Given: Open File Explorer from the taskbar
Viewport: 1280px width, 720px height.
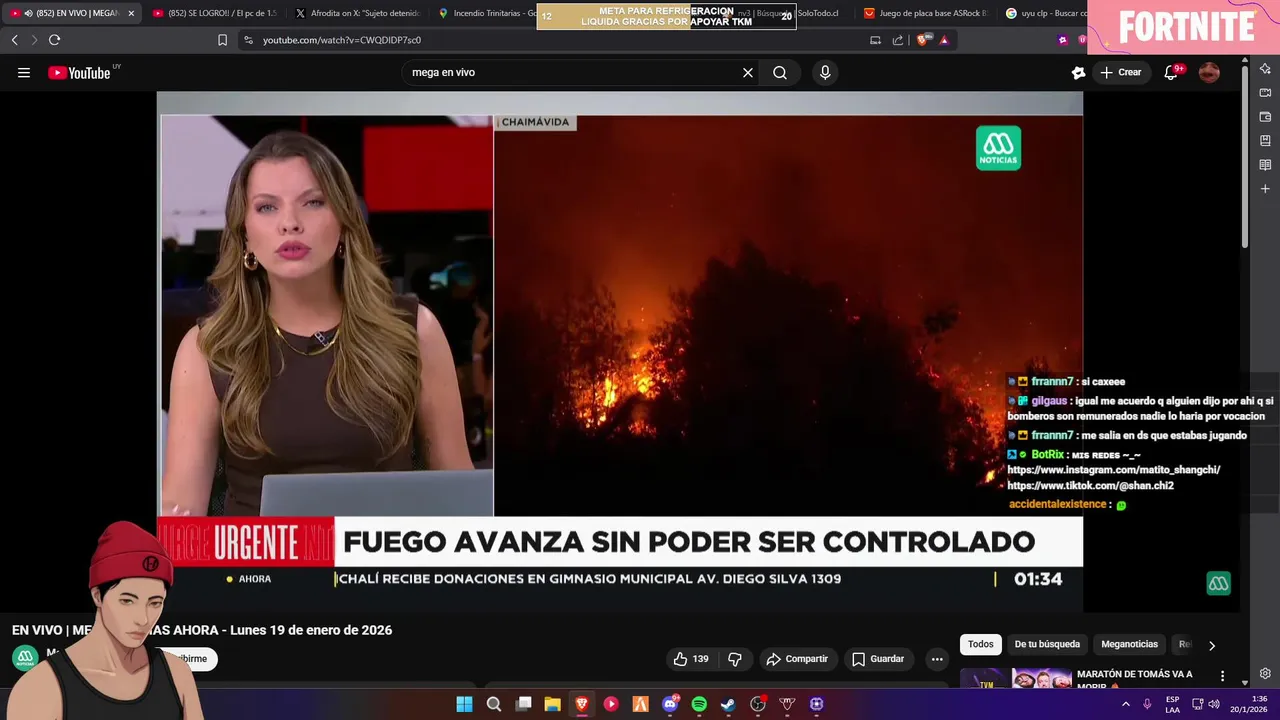Looking at the screenshot, I should pyautogui.click(x=552, y=704).
